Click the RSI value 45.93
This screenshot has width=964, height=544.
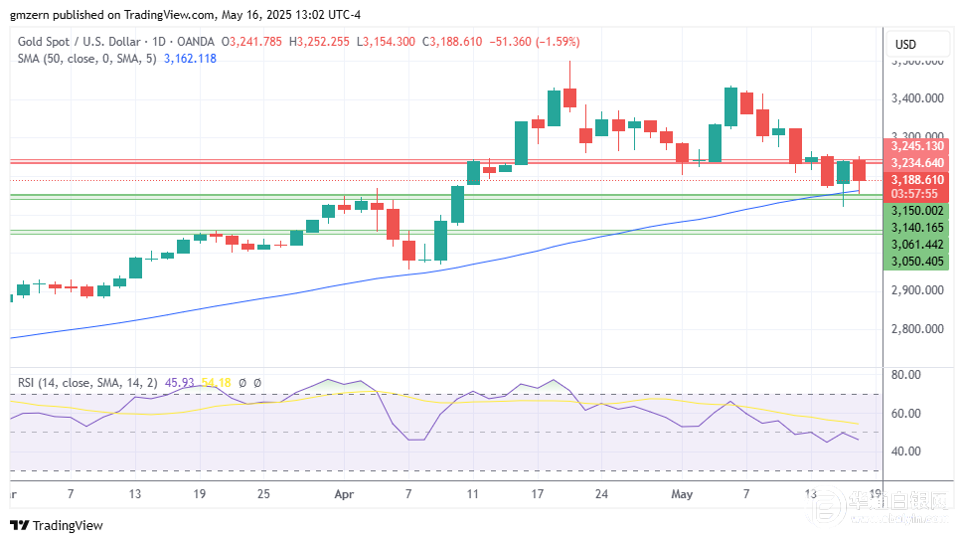pos(180,382)
